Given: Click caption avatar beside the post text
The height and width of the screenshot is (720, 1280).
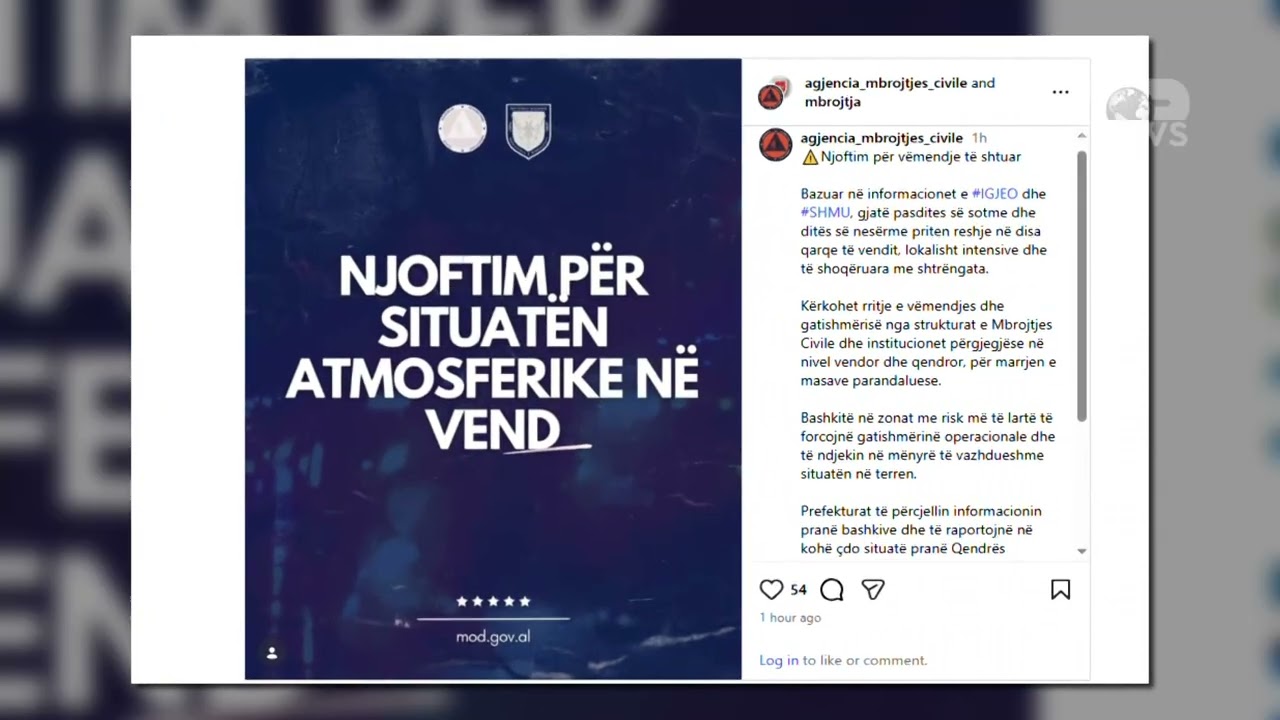Looking at the screenshot, I should pyautogui.click(x=775, y=146).
